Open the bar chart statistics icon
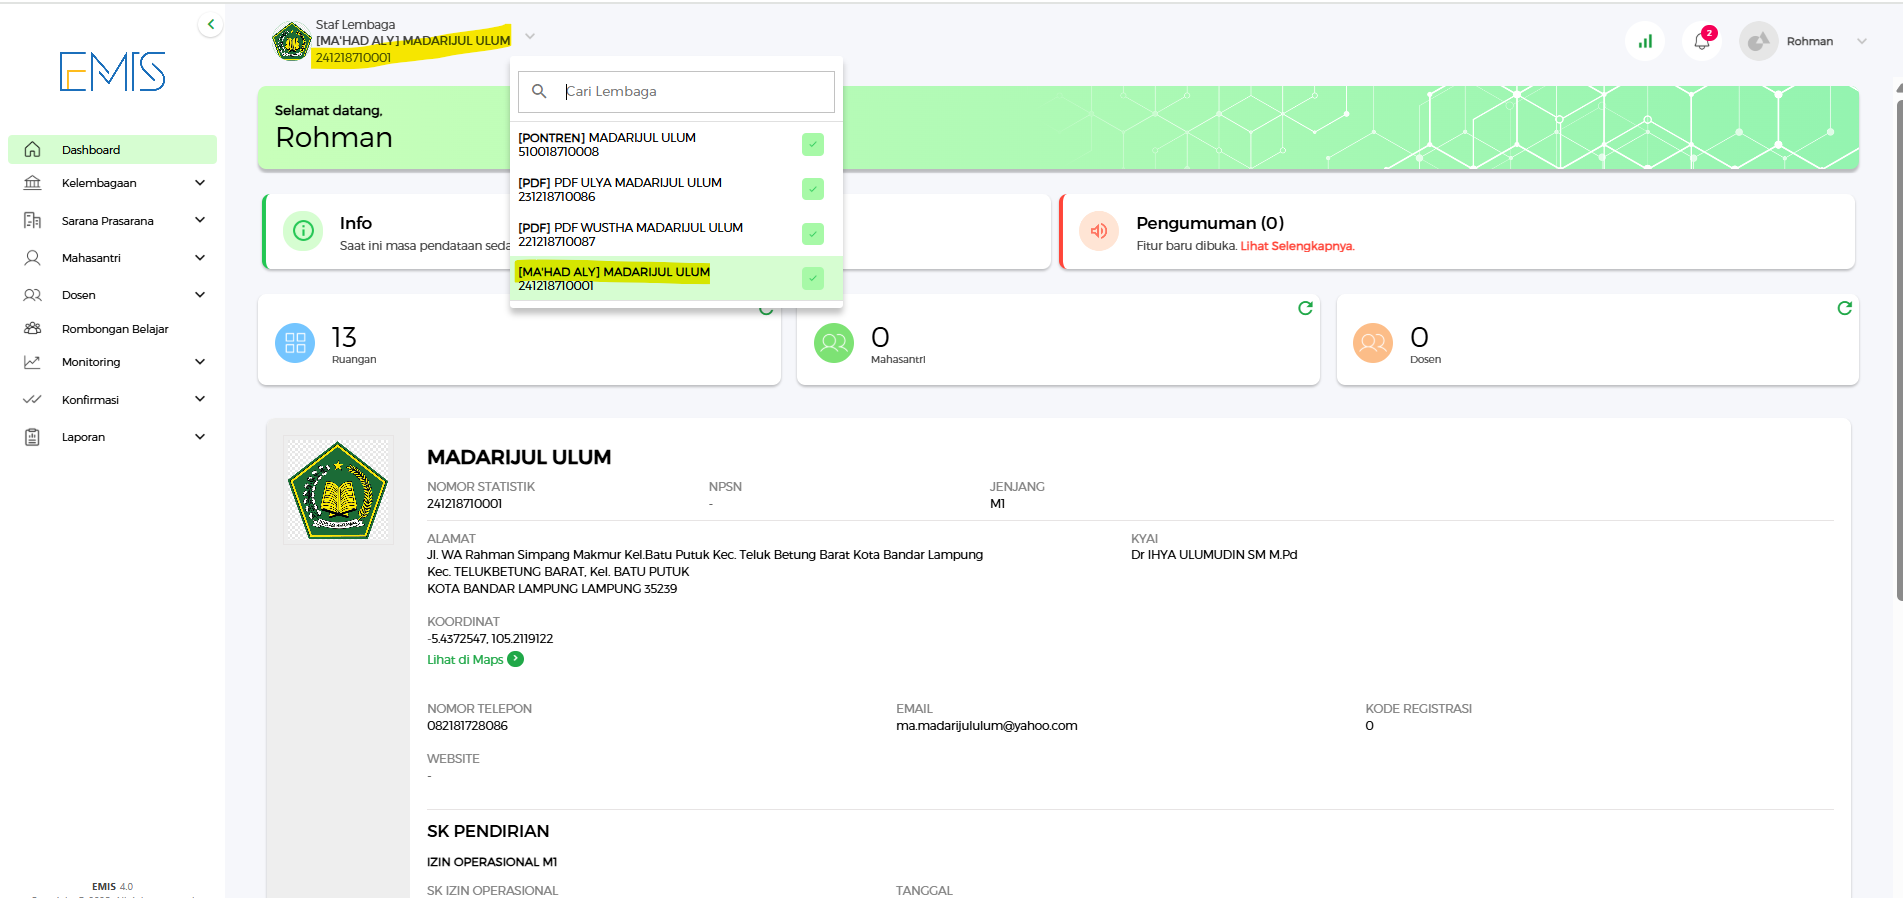 (1645, 41)
